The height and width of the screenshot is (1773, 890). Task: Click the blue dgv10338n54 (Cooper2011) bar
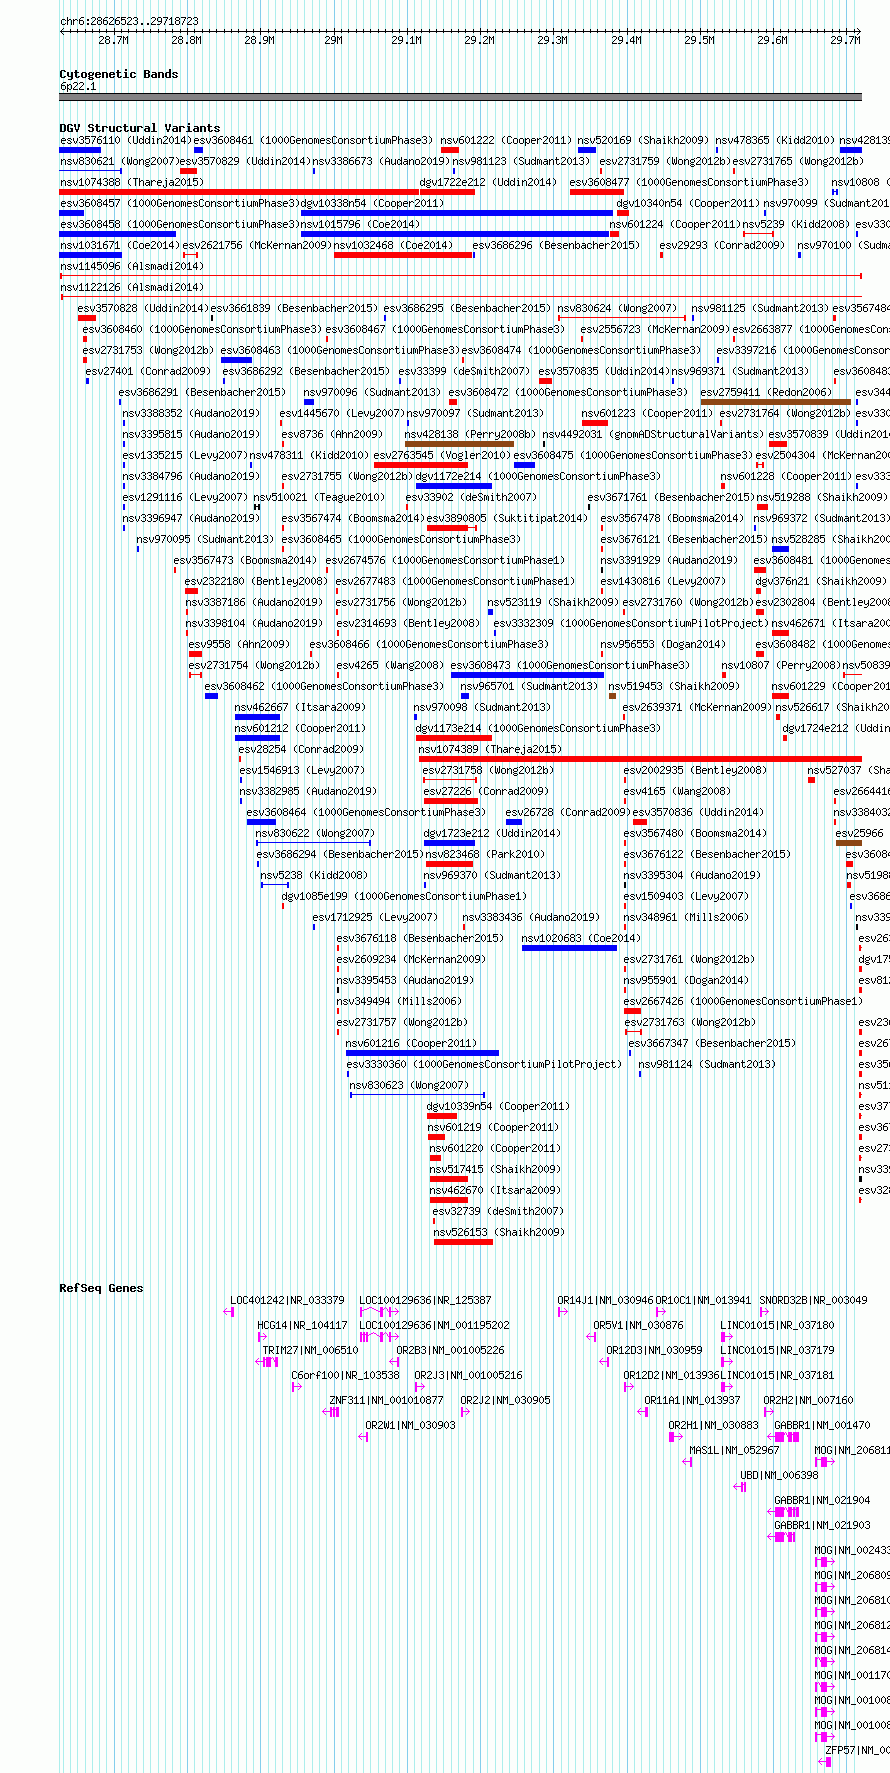pos(457,213)
